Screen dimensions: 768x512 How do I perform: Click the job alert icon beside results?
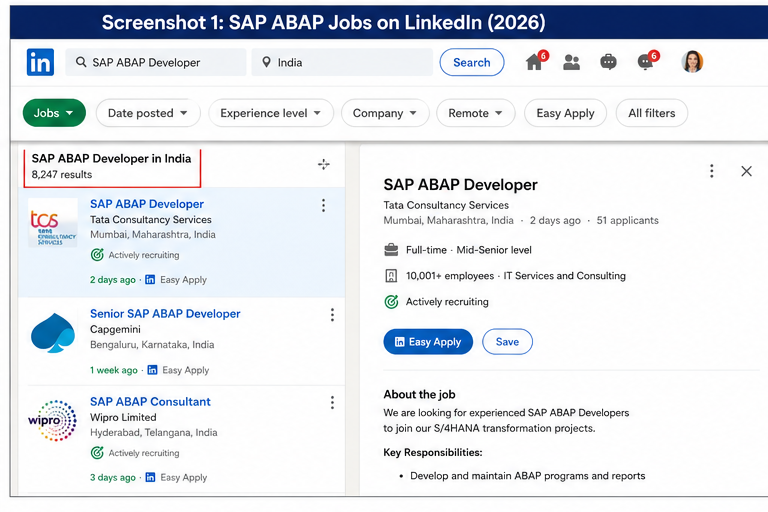pyautogui.click(x=324, y=164)
